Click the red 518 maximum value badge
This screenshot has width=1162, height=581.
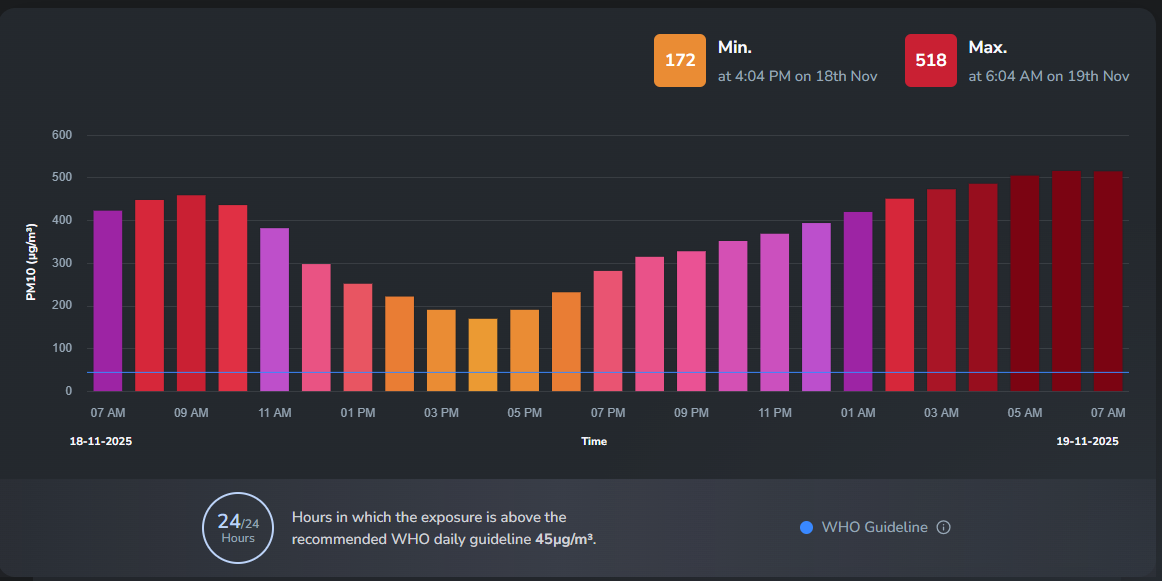(930, 60)
